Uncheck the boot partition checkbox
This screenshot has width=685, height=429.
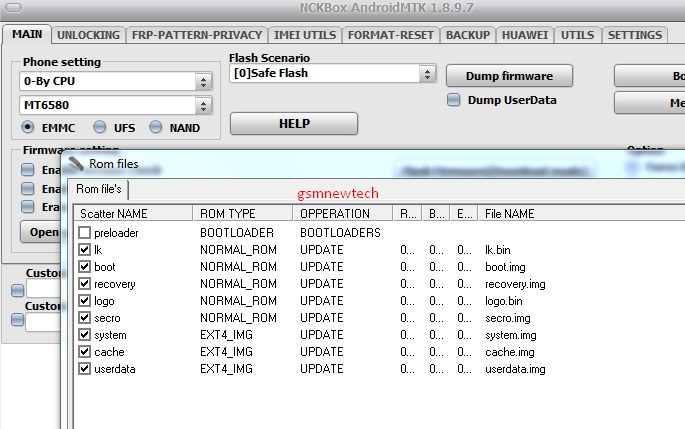click(84, 266)
